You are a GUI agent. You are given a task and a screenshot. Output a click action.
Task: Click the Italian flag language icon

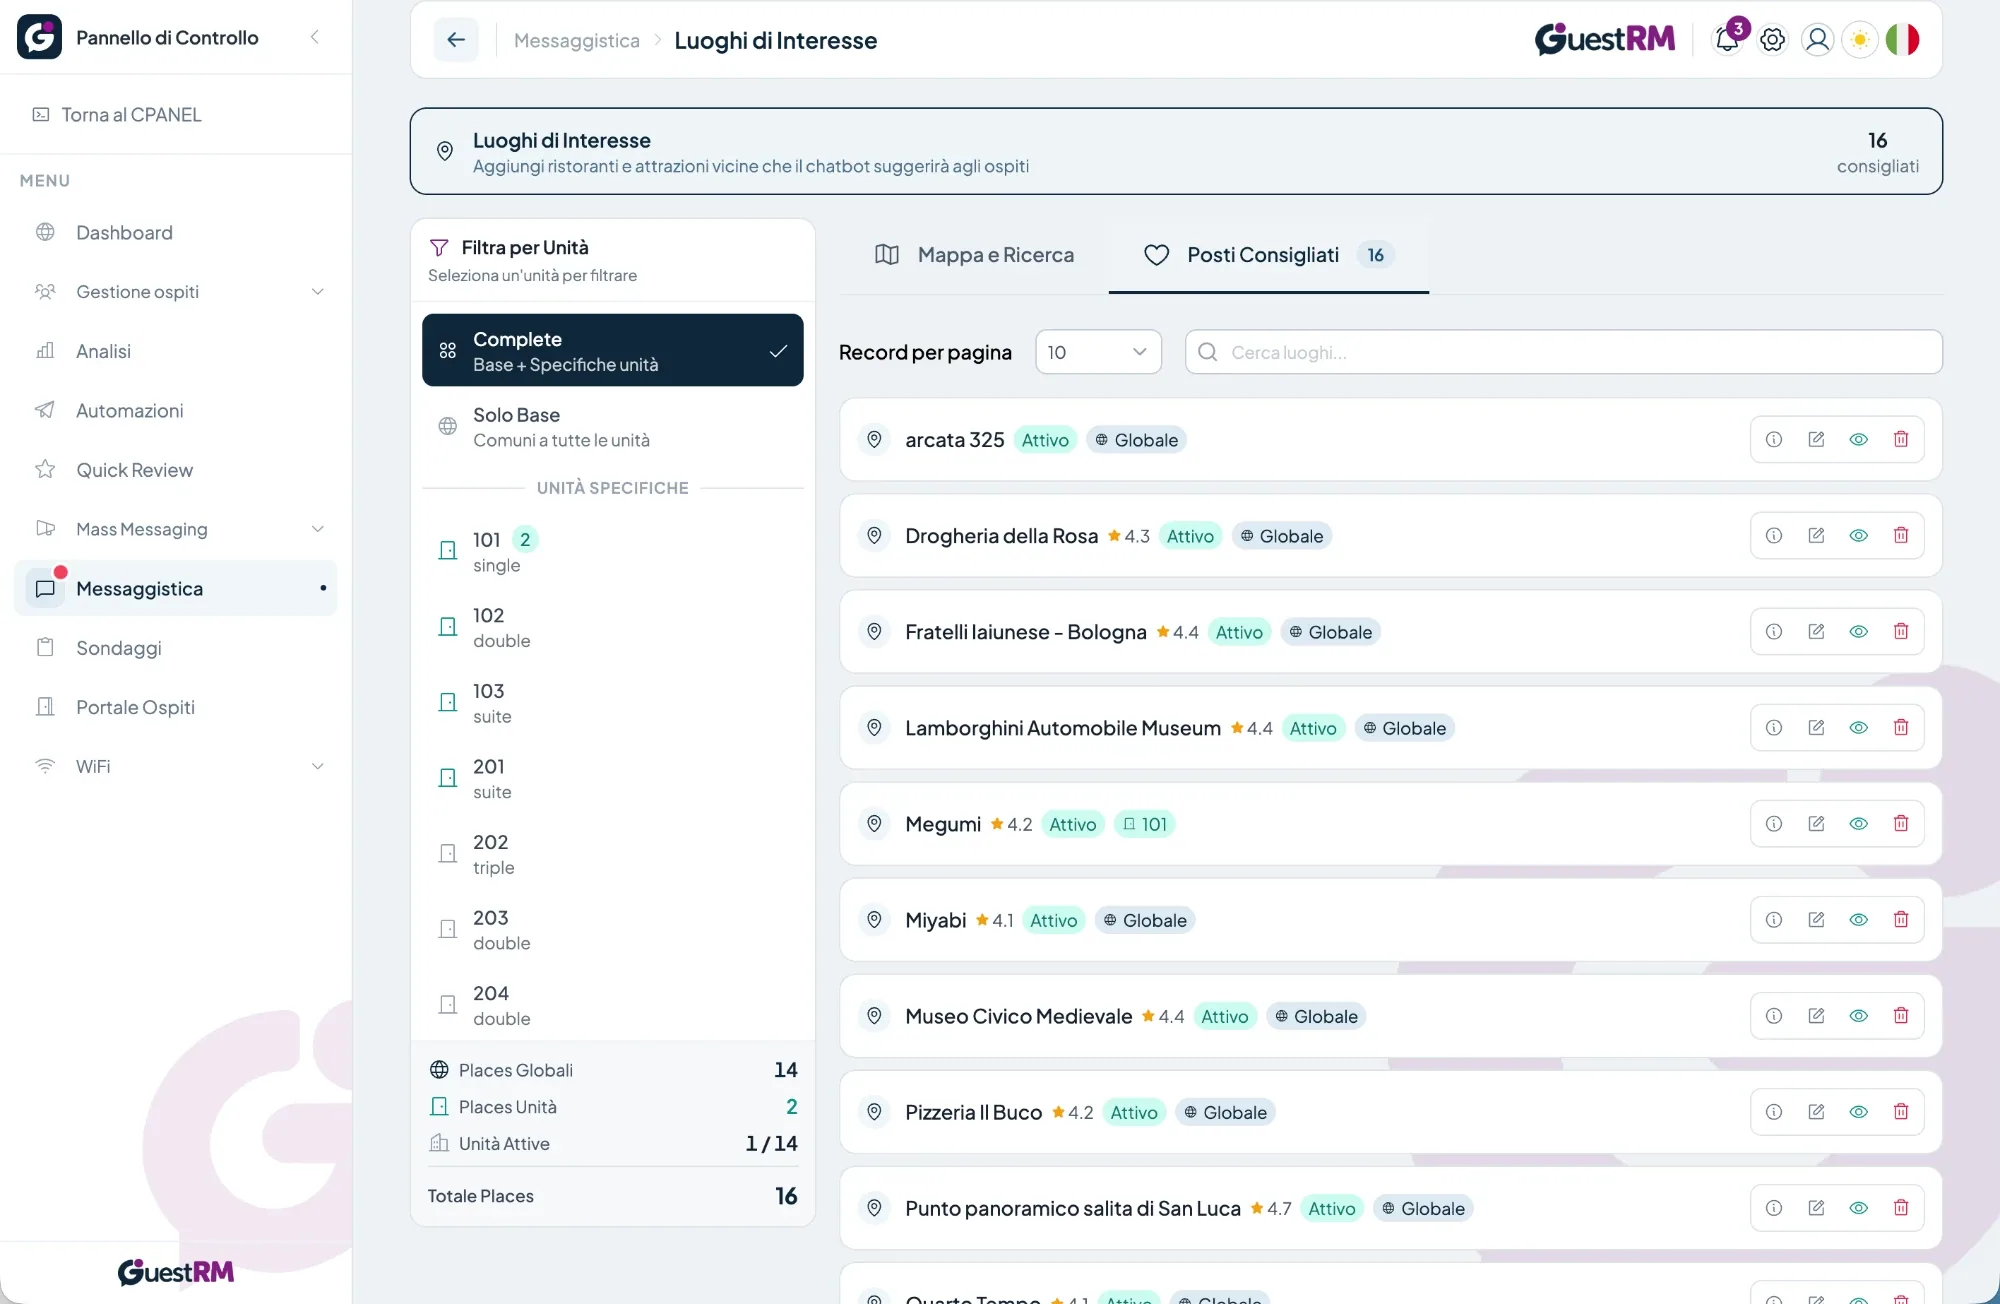click(1902, 39)
